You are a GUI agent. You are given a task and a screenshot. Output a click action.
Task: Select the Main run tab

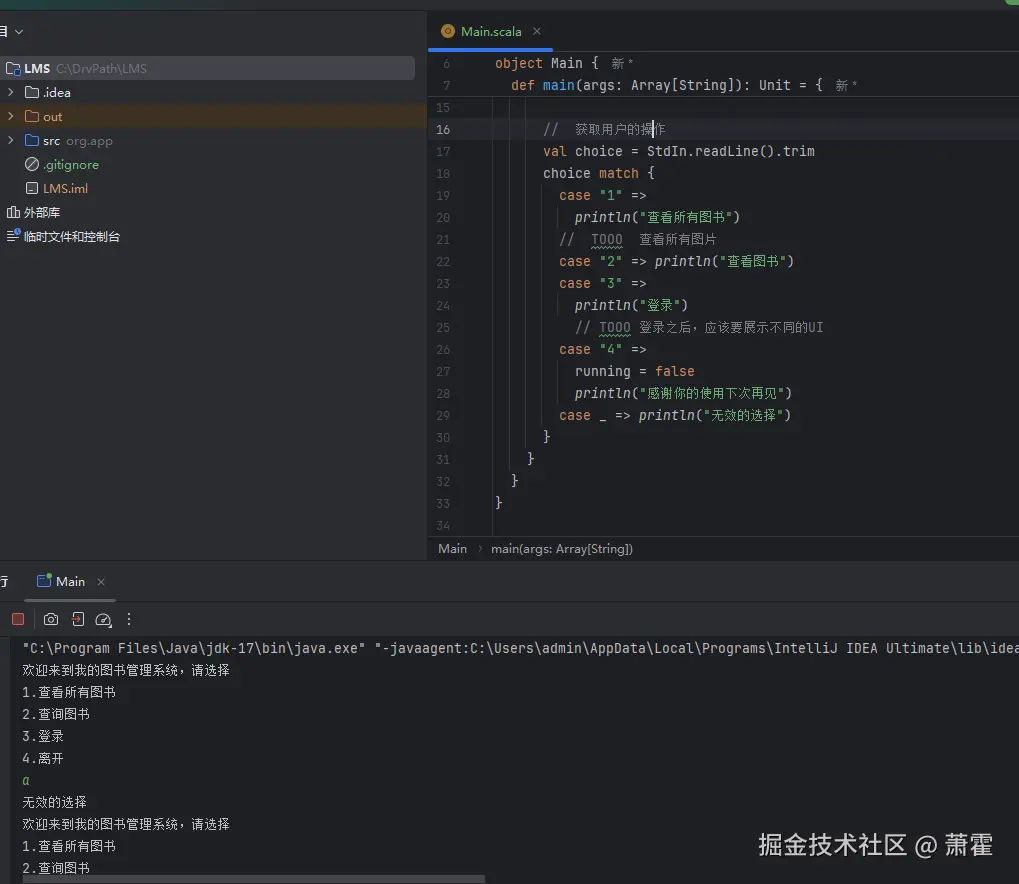pyautogui.click(x=70, y=581)
